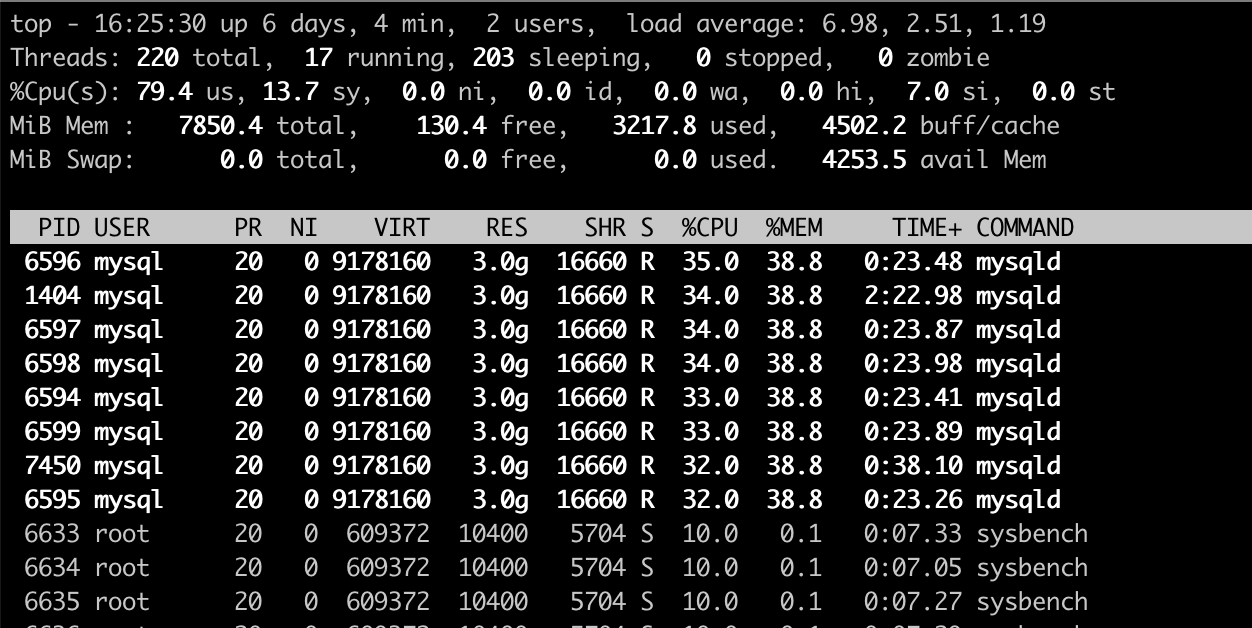The width and height of the screenshot is (1252, 628).
Task: Click TIME+ value 0:07.33
Action: pyautogui.click(x=913, y=534)
